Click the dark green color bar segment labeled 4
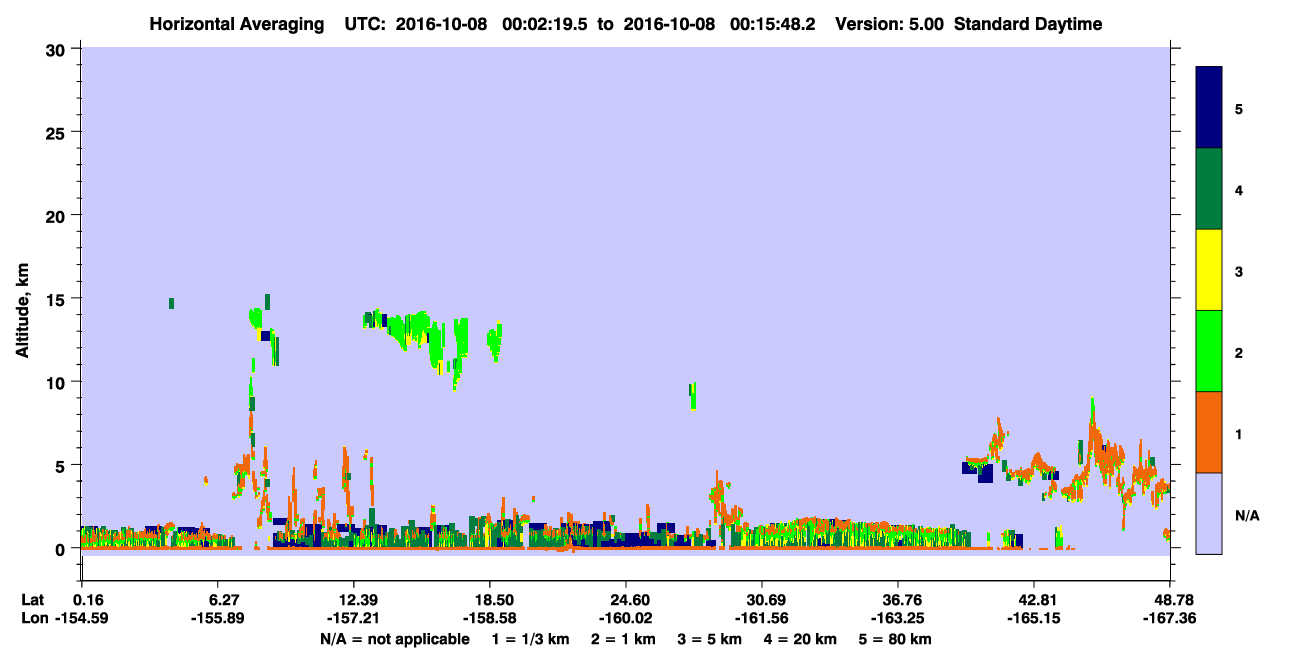The image size is (1300, 667). click(1209, 189)
